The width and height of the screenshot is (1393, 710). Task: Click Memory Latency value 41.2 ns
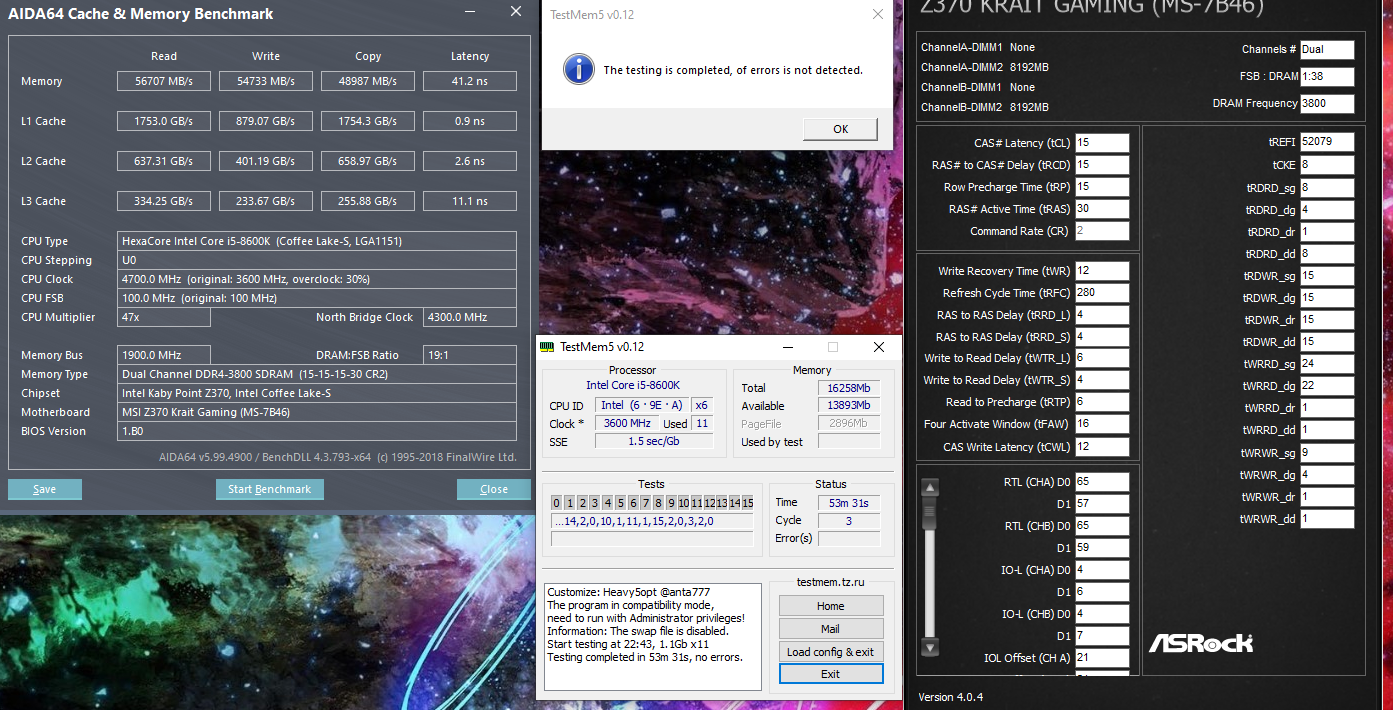pyautogui.click(x=470, y=81)
